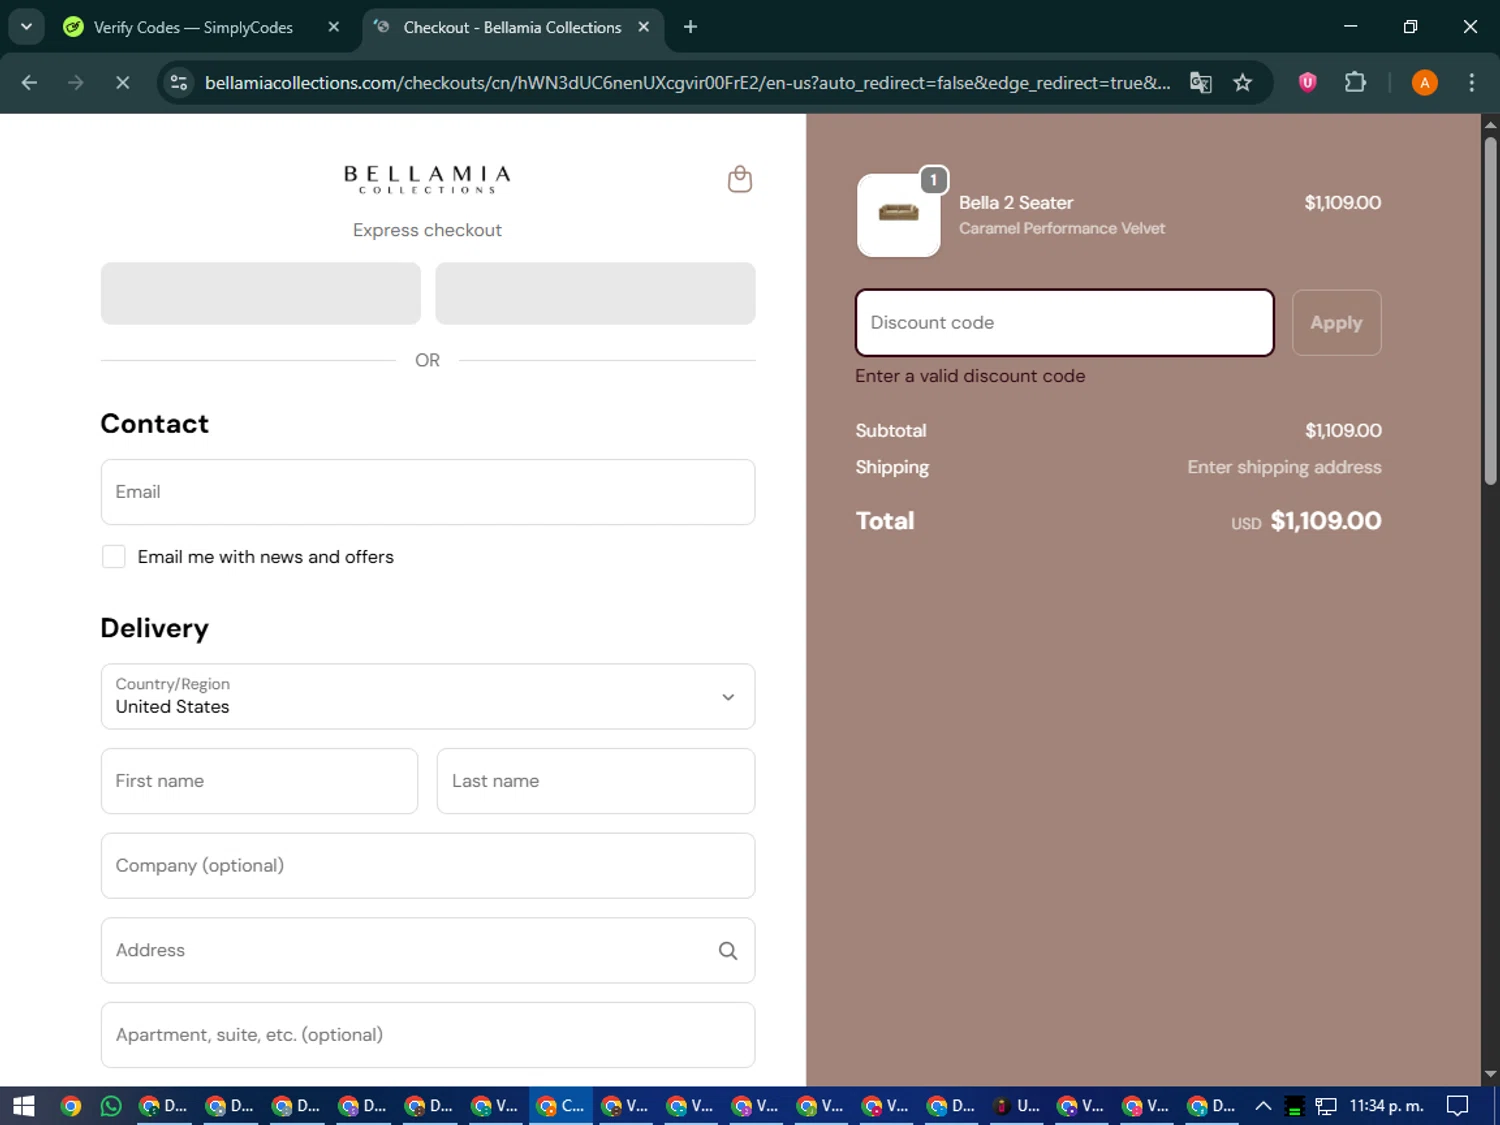
Task: Click the Apartment, suite field
Action: 428,1035
